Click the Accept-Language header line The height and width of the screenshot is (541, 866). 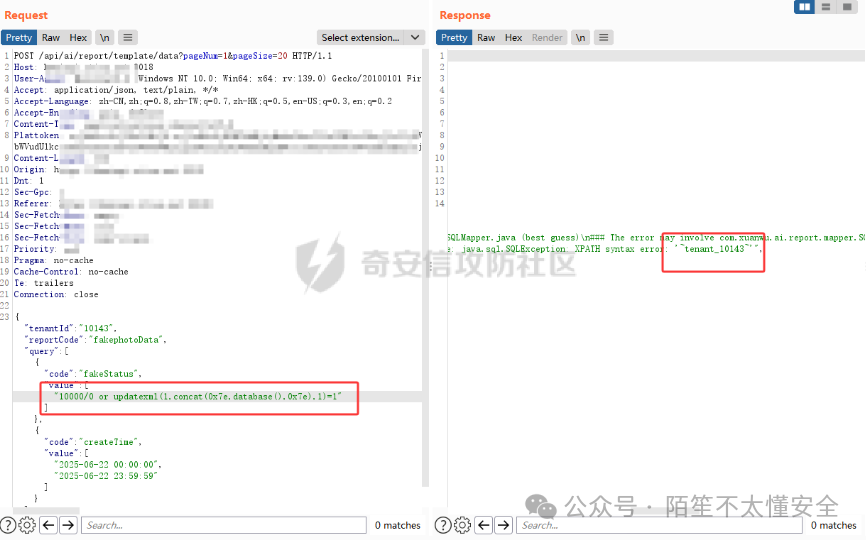point(203,101)
